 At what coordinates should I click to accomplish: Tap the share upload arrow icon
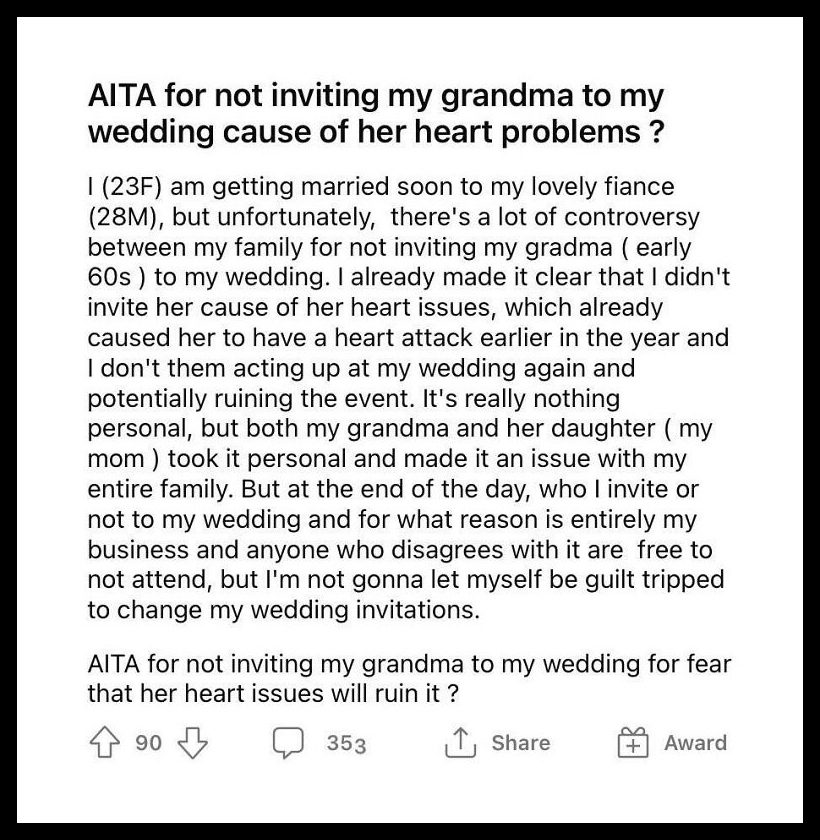coord(460,742)
